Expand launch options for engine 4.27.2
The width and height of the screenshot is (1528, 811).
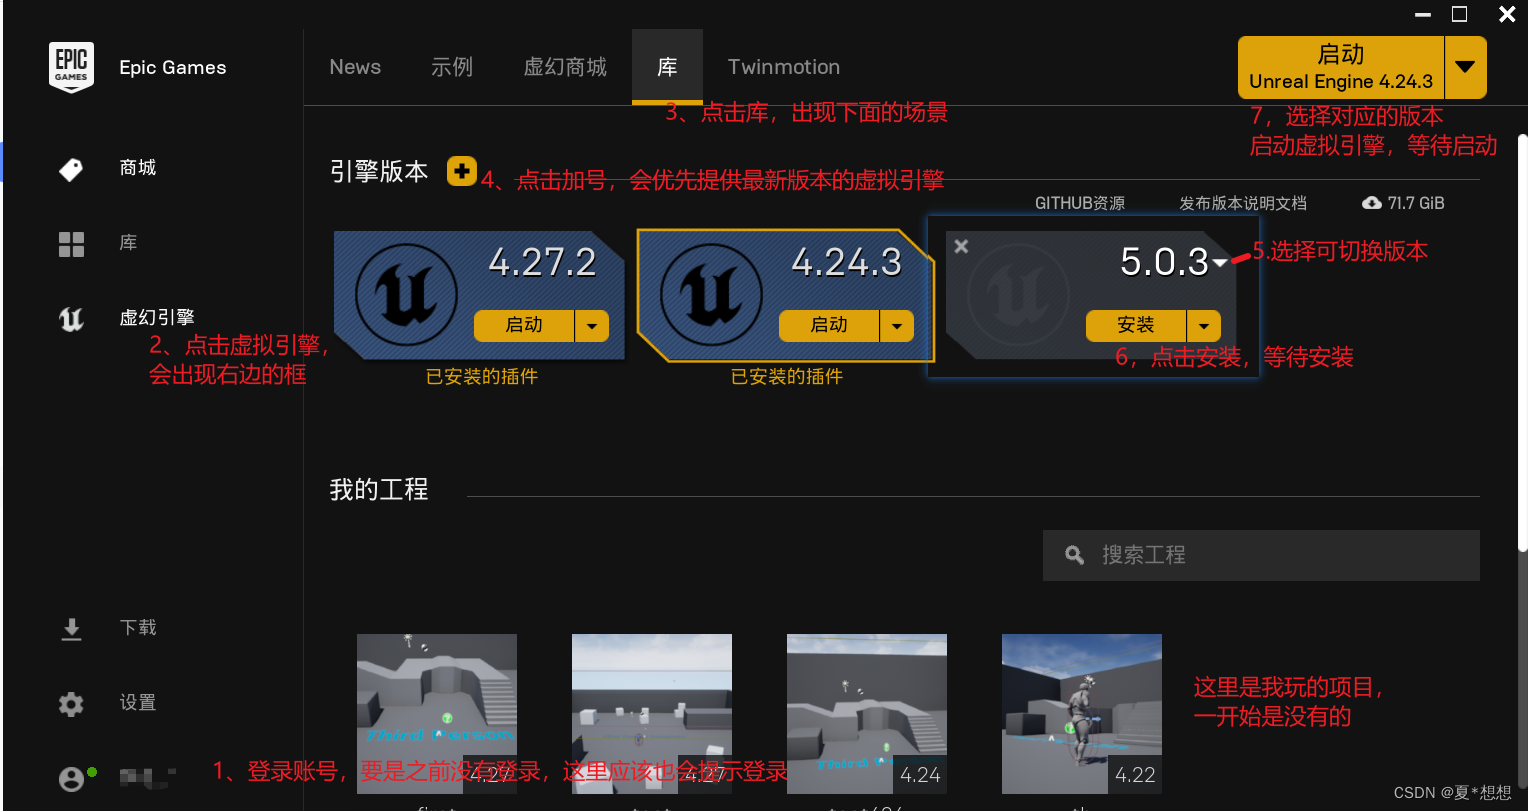pos(591,326)
